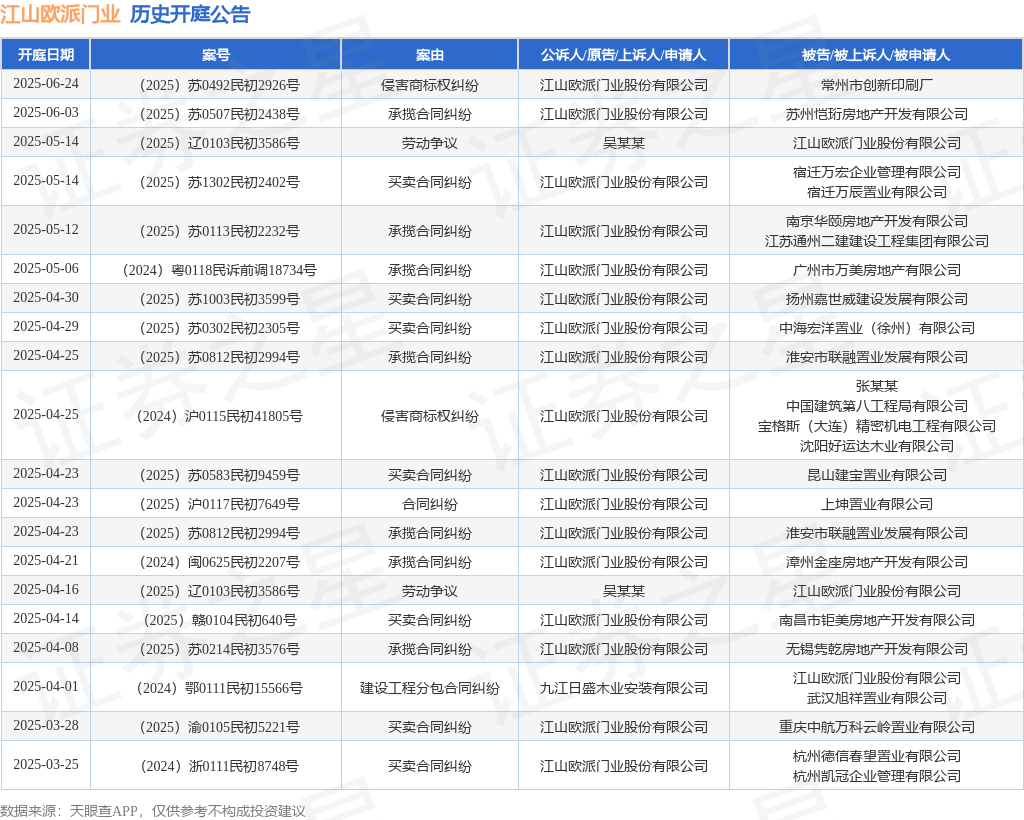
Task: Click defendant 张某某
Action: 876,386
